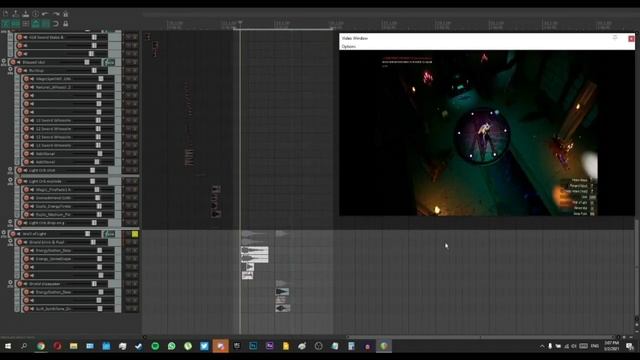Image resolution: width=640 pixels, height=360 pixels.
Task: Click the speaker icon on Wall of Light track
Action: coord(19,234)
